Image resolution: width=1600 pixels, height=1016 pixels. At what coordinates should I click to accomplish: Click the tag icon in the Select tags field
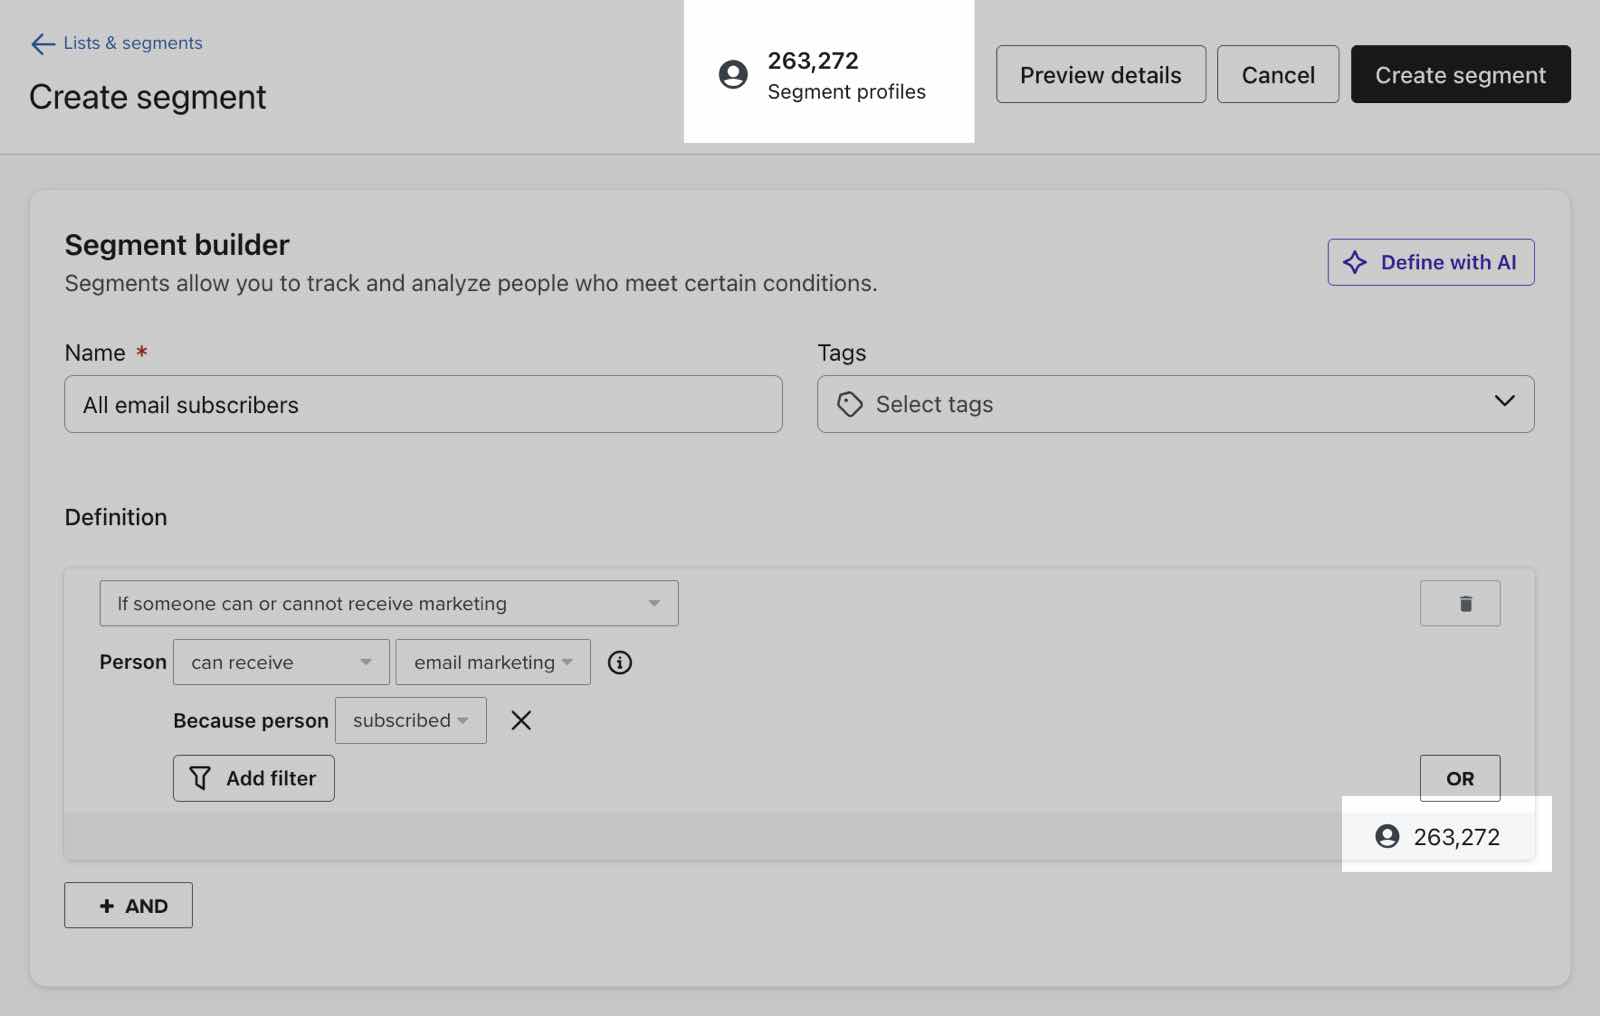pyautogui.click(x=850, y=404)
